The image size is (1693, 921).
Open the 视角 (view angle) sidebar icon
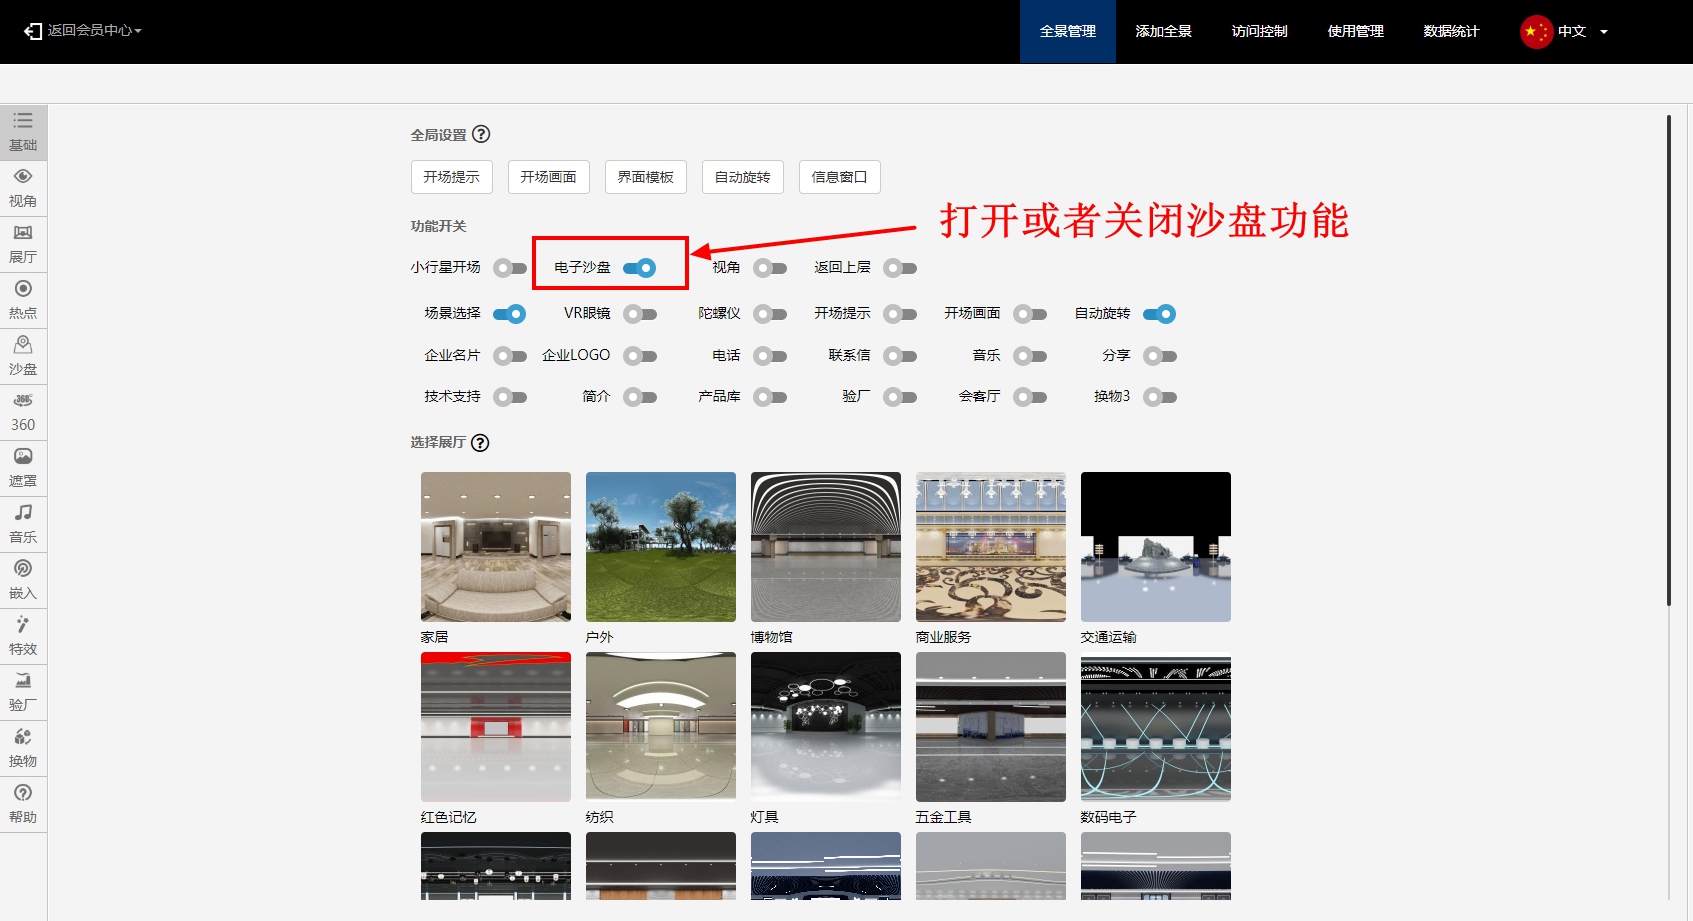coord(23,187)
